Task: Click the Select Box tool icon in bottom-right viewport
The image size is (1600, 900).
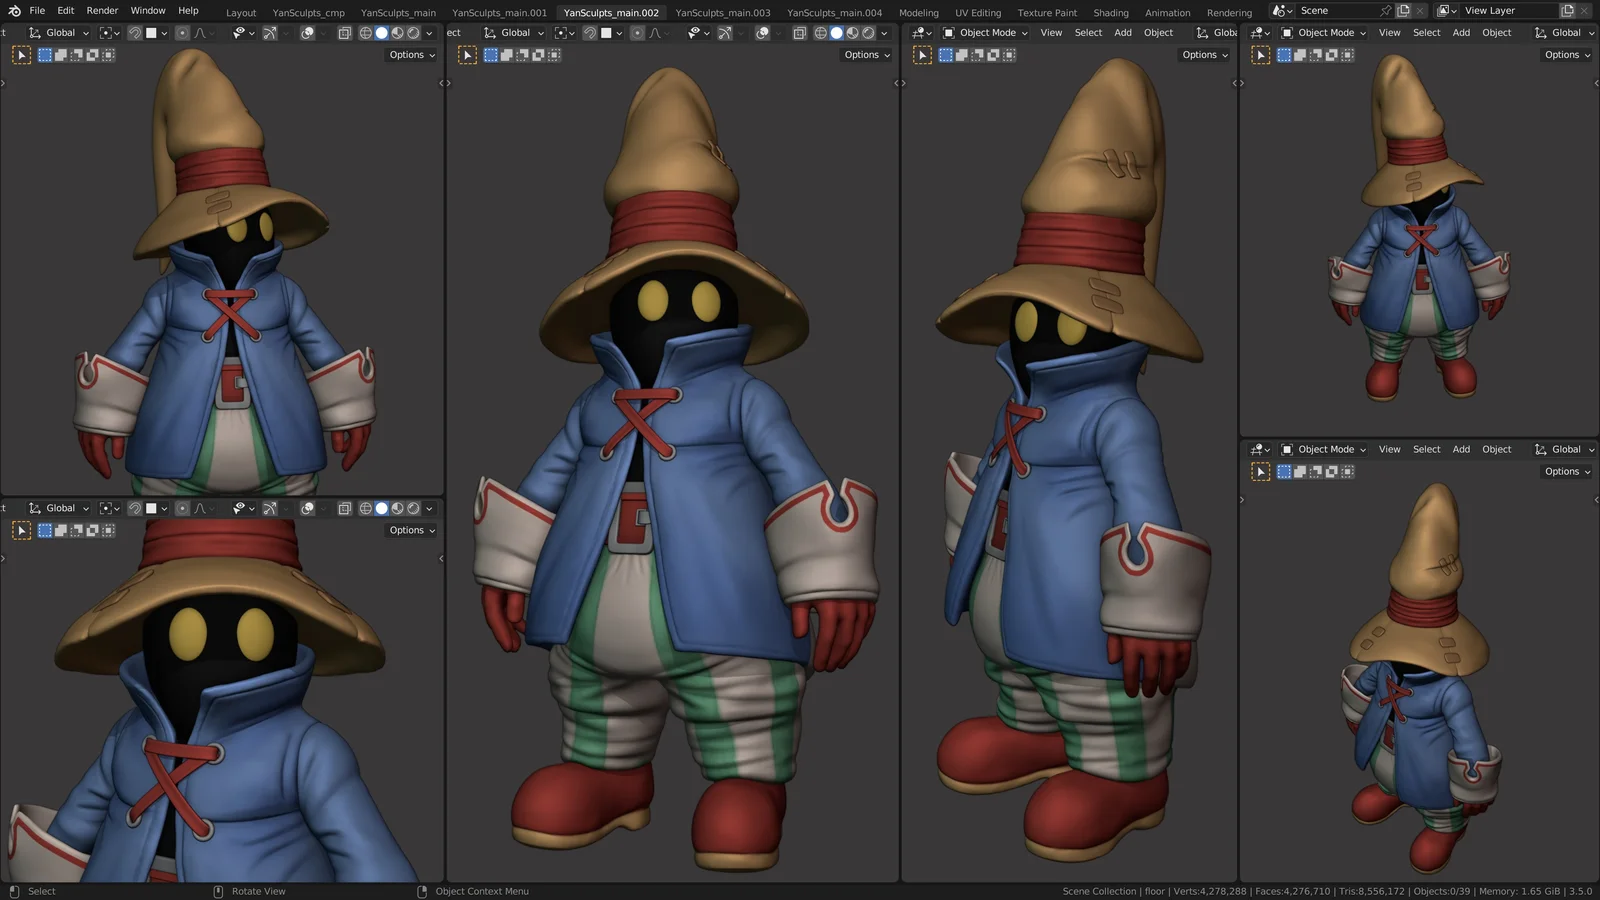Action: point(1261,472)
